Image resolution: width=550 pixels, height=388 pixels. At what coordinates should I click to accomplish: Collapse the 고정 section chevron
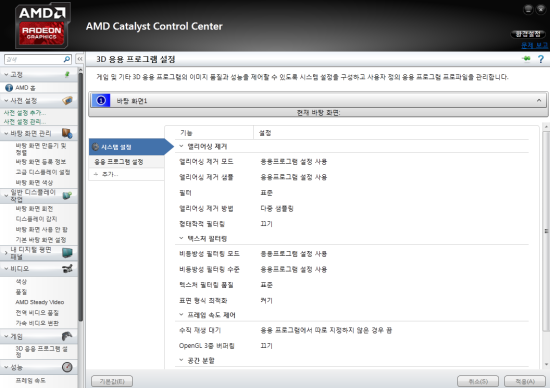[x=6, y=75]
